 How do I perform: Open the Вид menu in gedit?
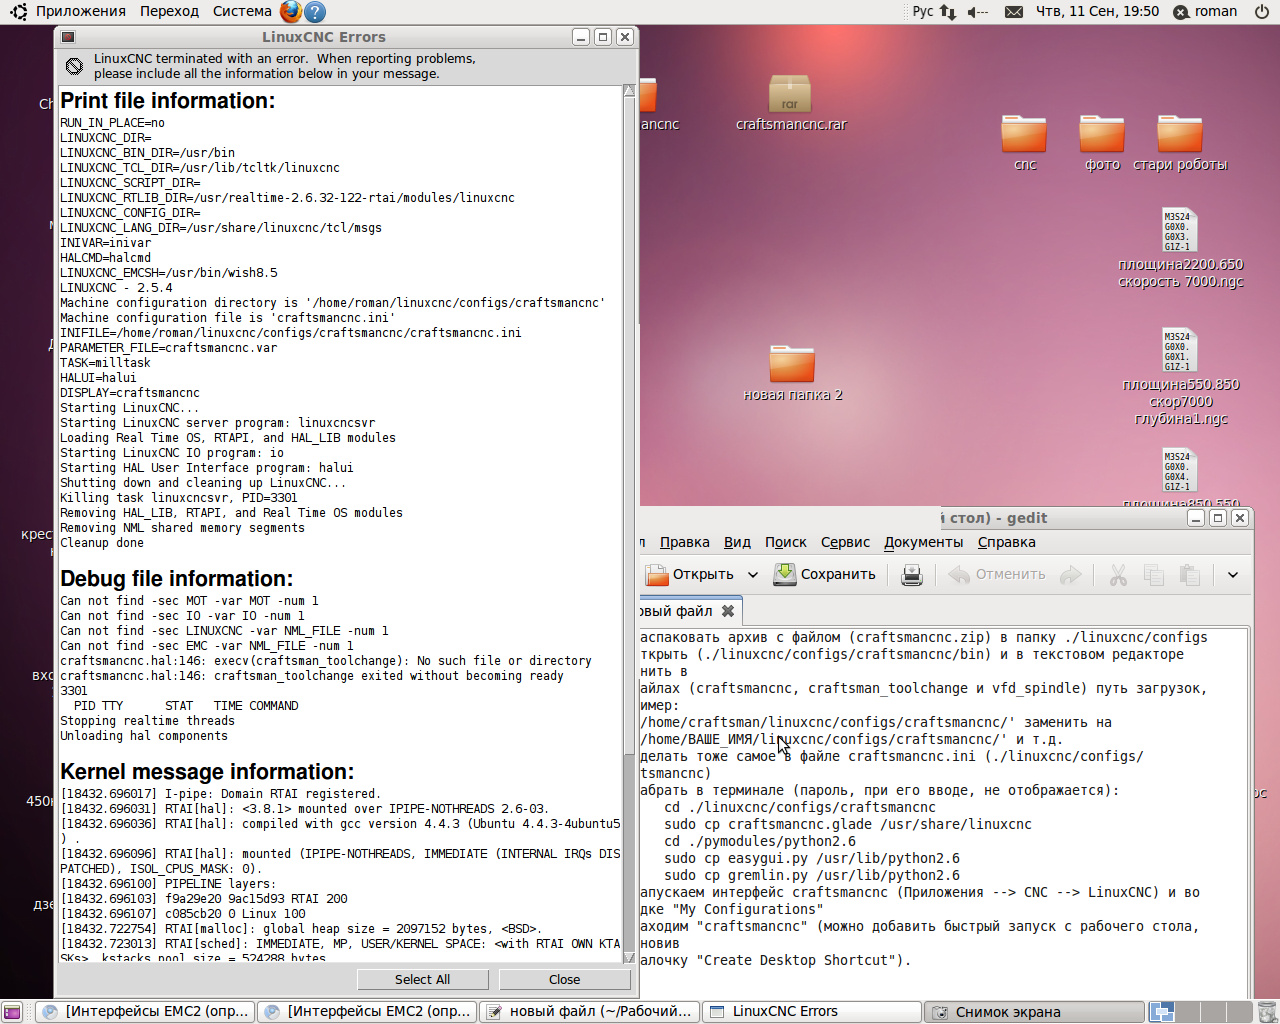tap(737, 543)
